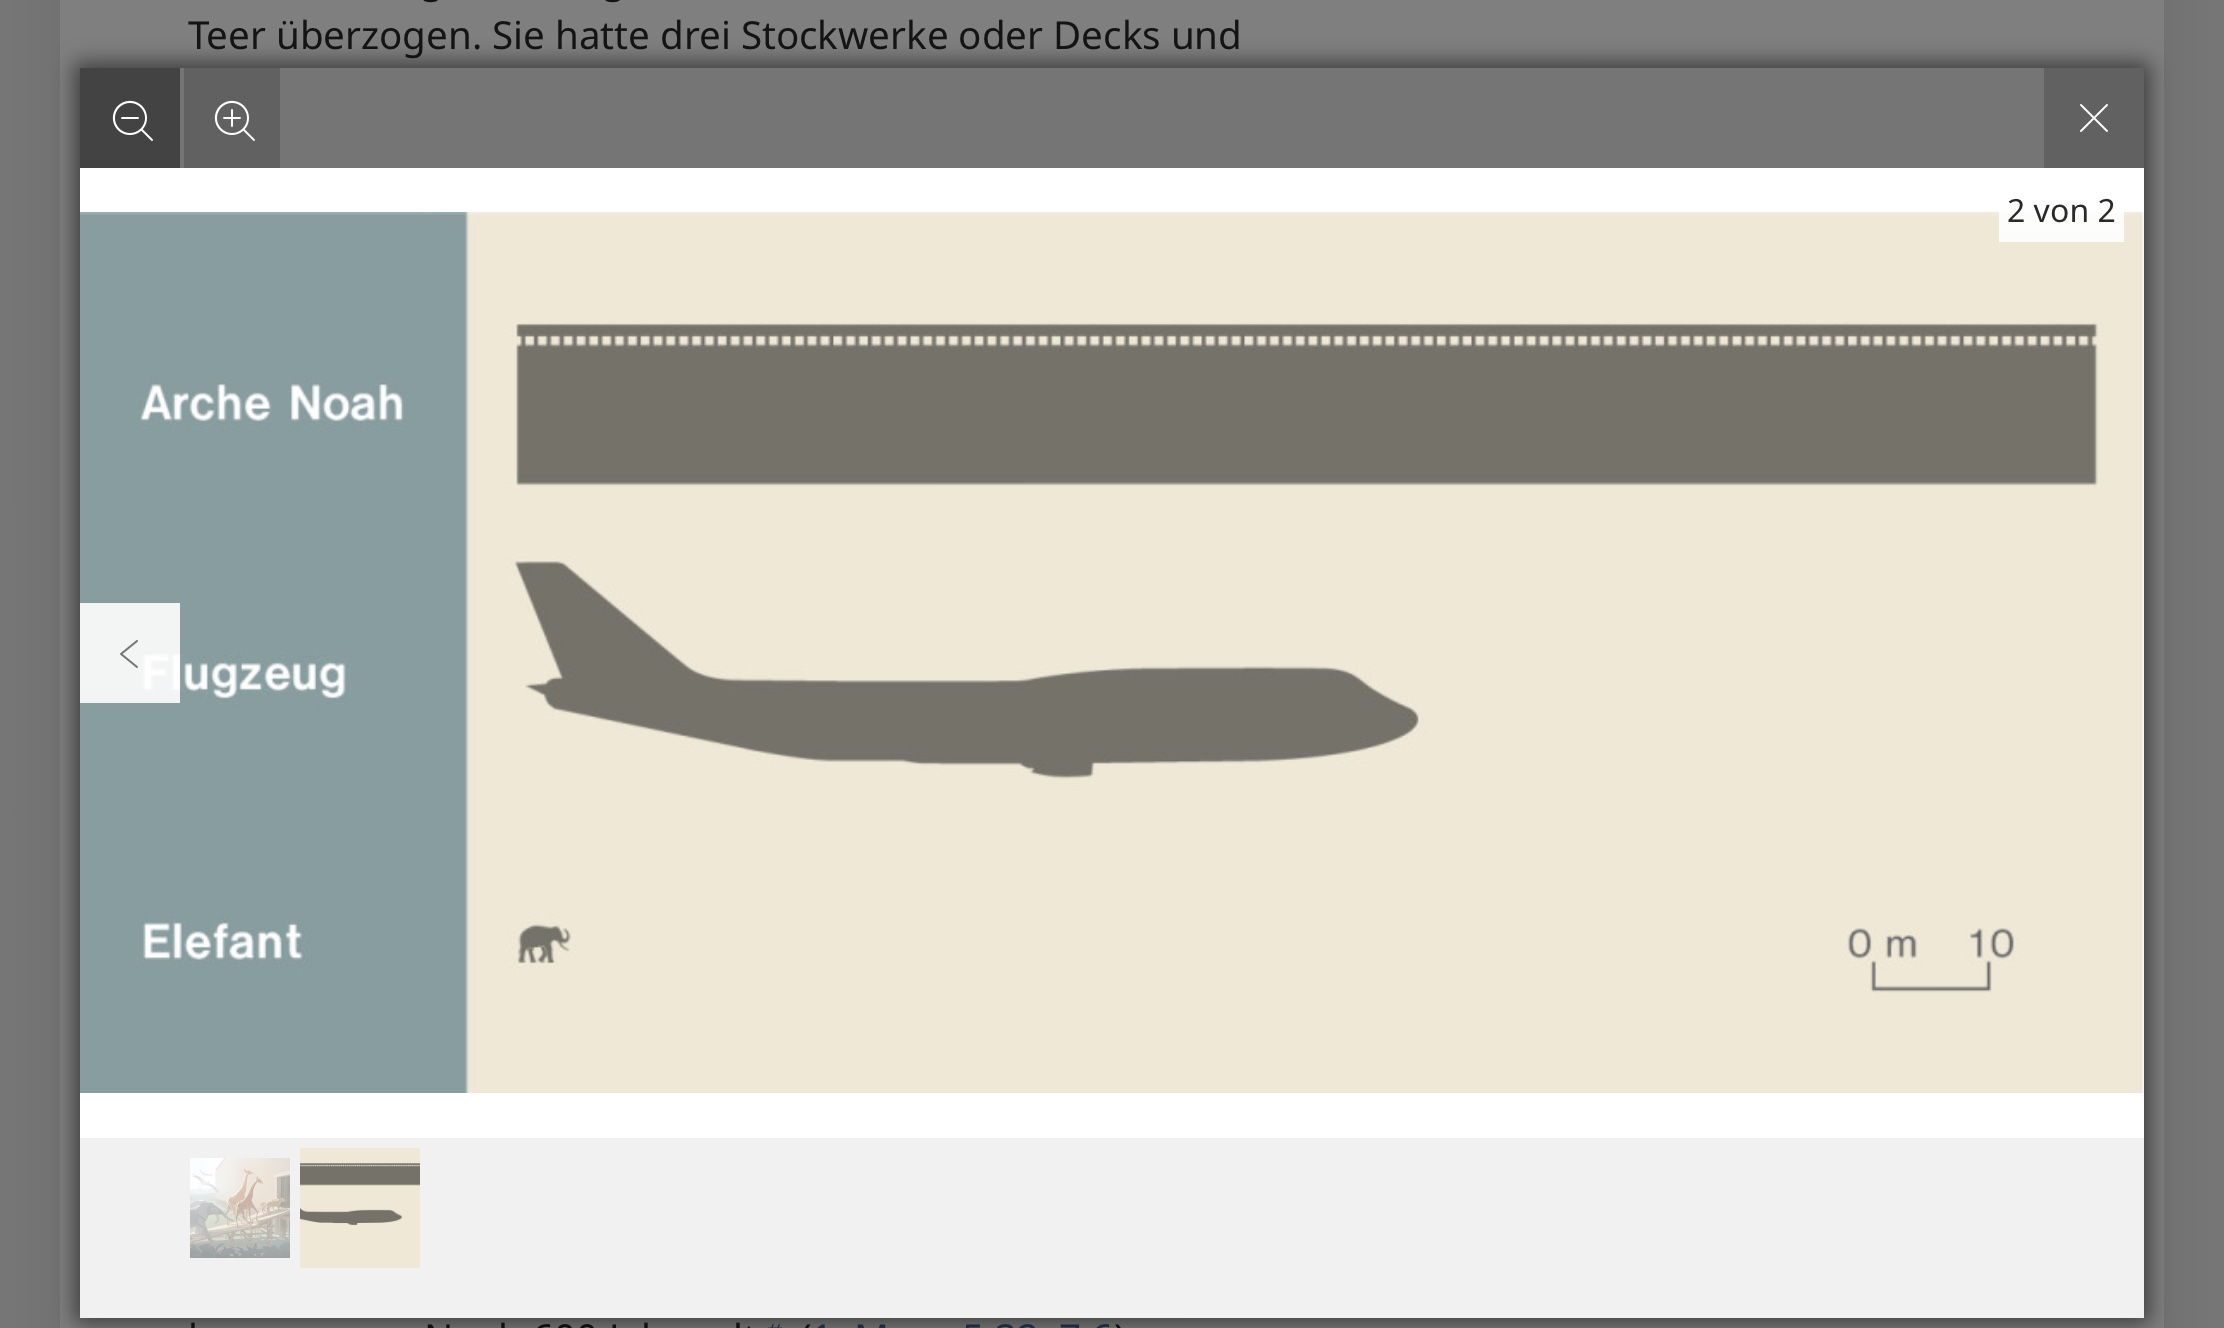Screen dimensions: 2224x1328
Task: Open the giraffes thumbnail
Action: [x=240, y=1208]
